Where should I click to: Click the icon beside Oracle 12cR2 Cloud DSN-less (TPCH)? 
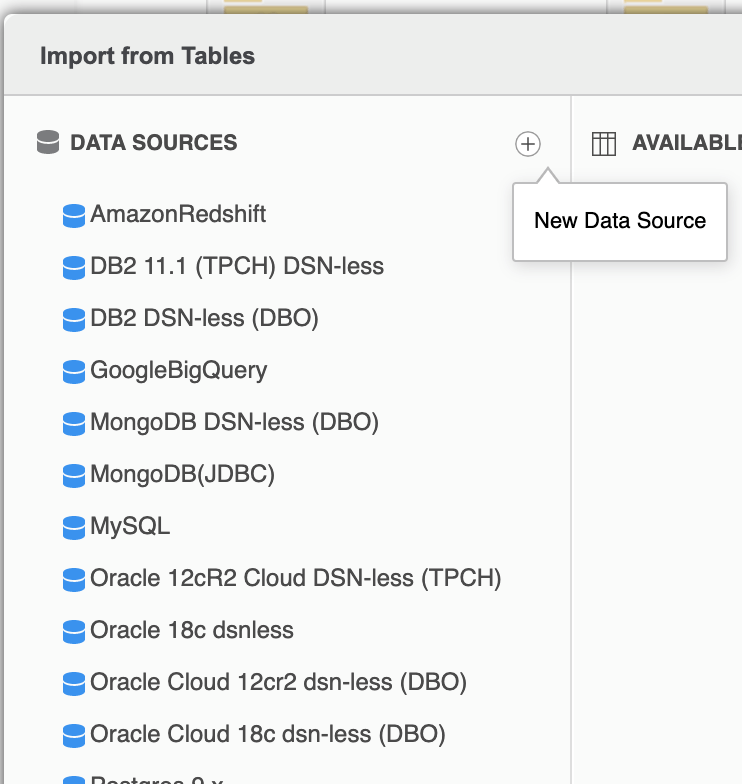[x=74, y=580]
